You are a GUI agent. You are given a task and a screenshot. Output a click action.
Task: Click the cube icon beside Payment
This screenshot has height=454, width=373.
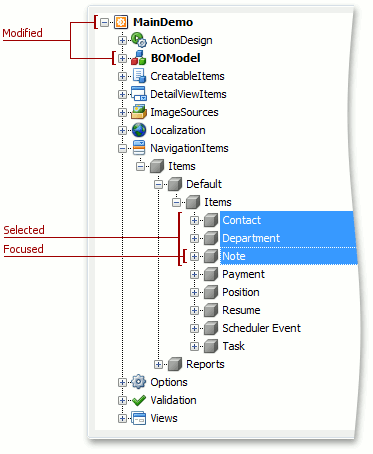click(x=211, y=274)
